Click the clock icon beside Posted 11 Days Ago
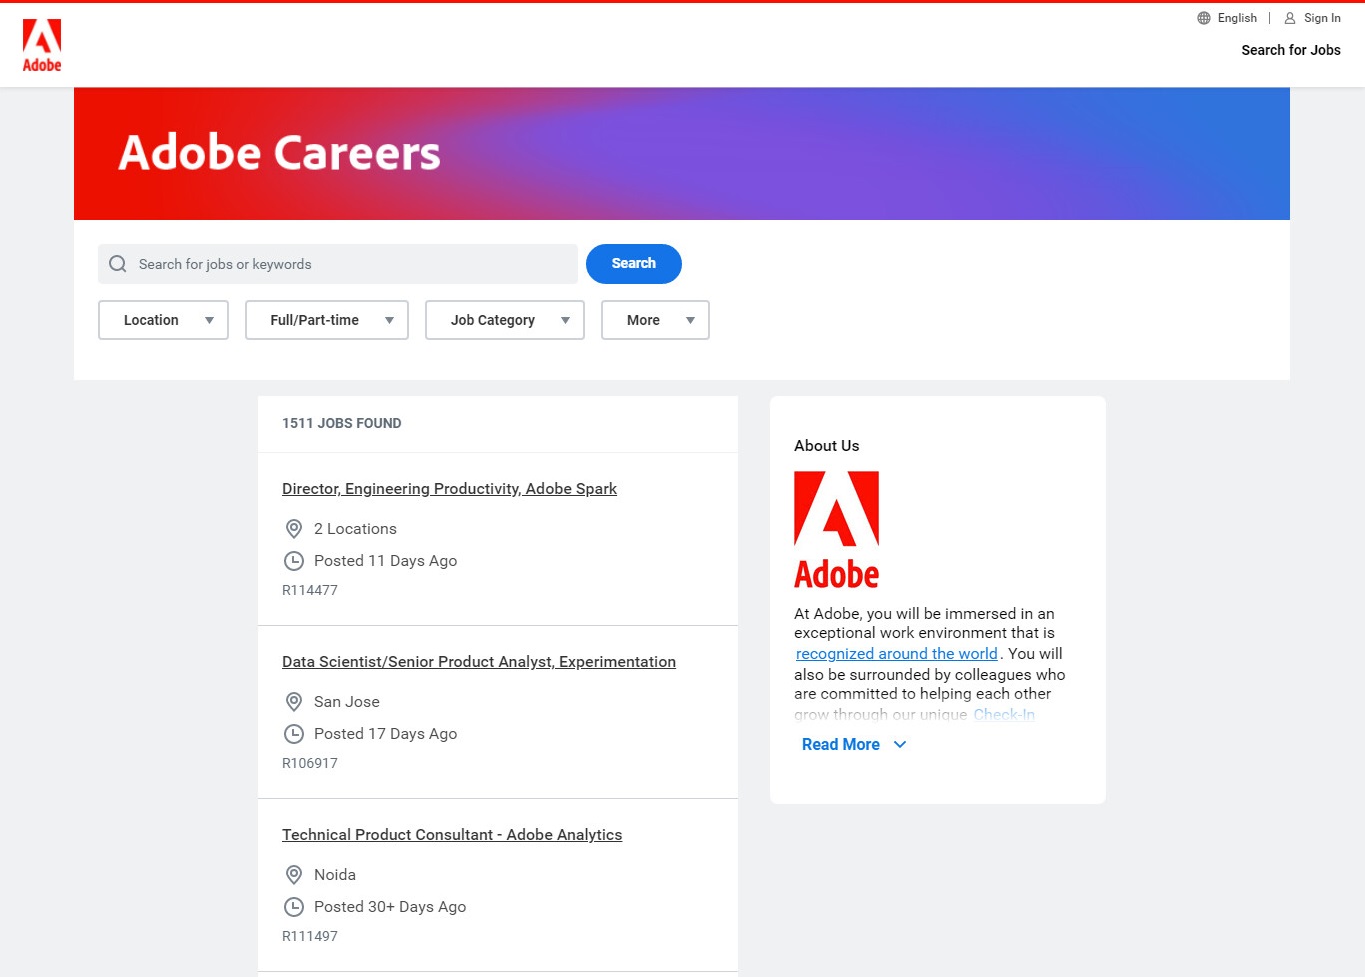 pos(294,561)
